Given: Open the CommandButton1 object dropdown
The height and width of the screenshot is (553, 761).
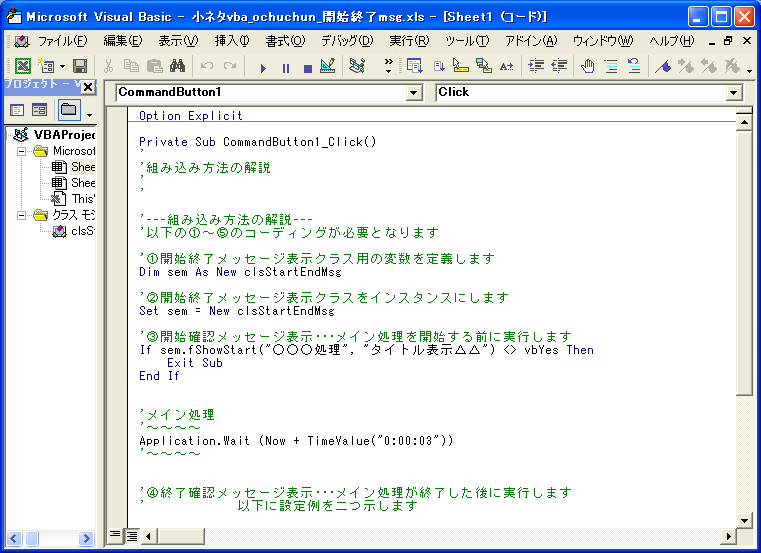Looking at the screenshot, I should point(414,92).
